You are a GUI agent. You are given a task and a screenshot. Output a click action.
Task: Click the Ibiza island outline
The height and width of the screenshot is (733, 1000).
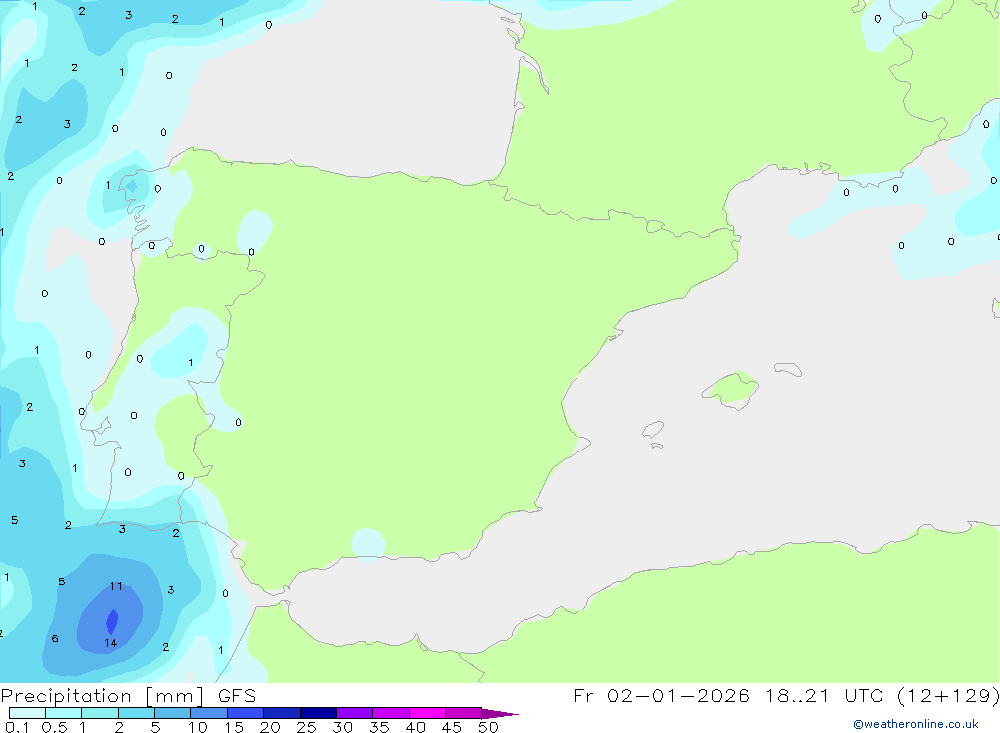coord(653,429)
